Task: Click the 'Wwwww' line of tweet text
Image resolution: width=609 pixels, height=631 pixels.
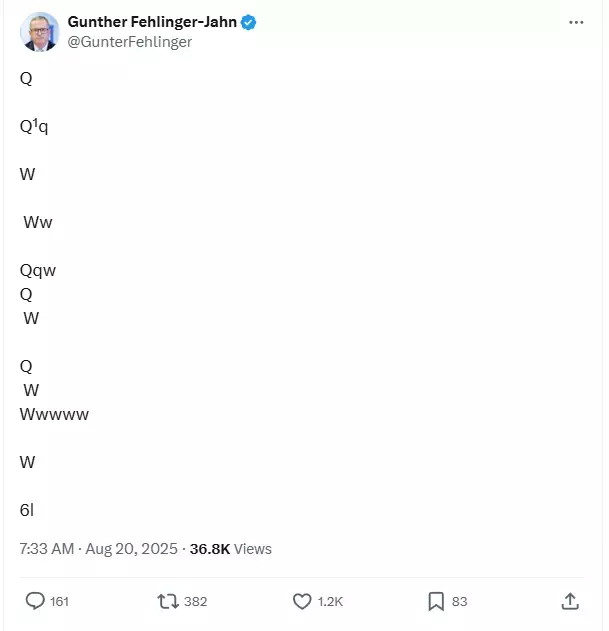Action: point(54,414)
